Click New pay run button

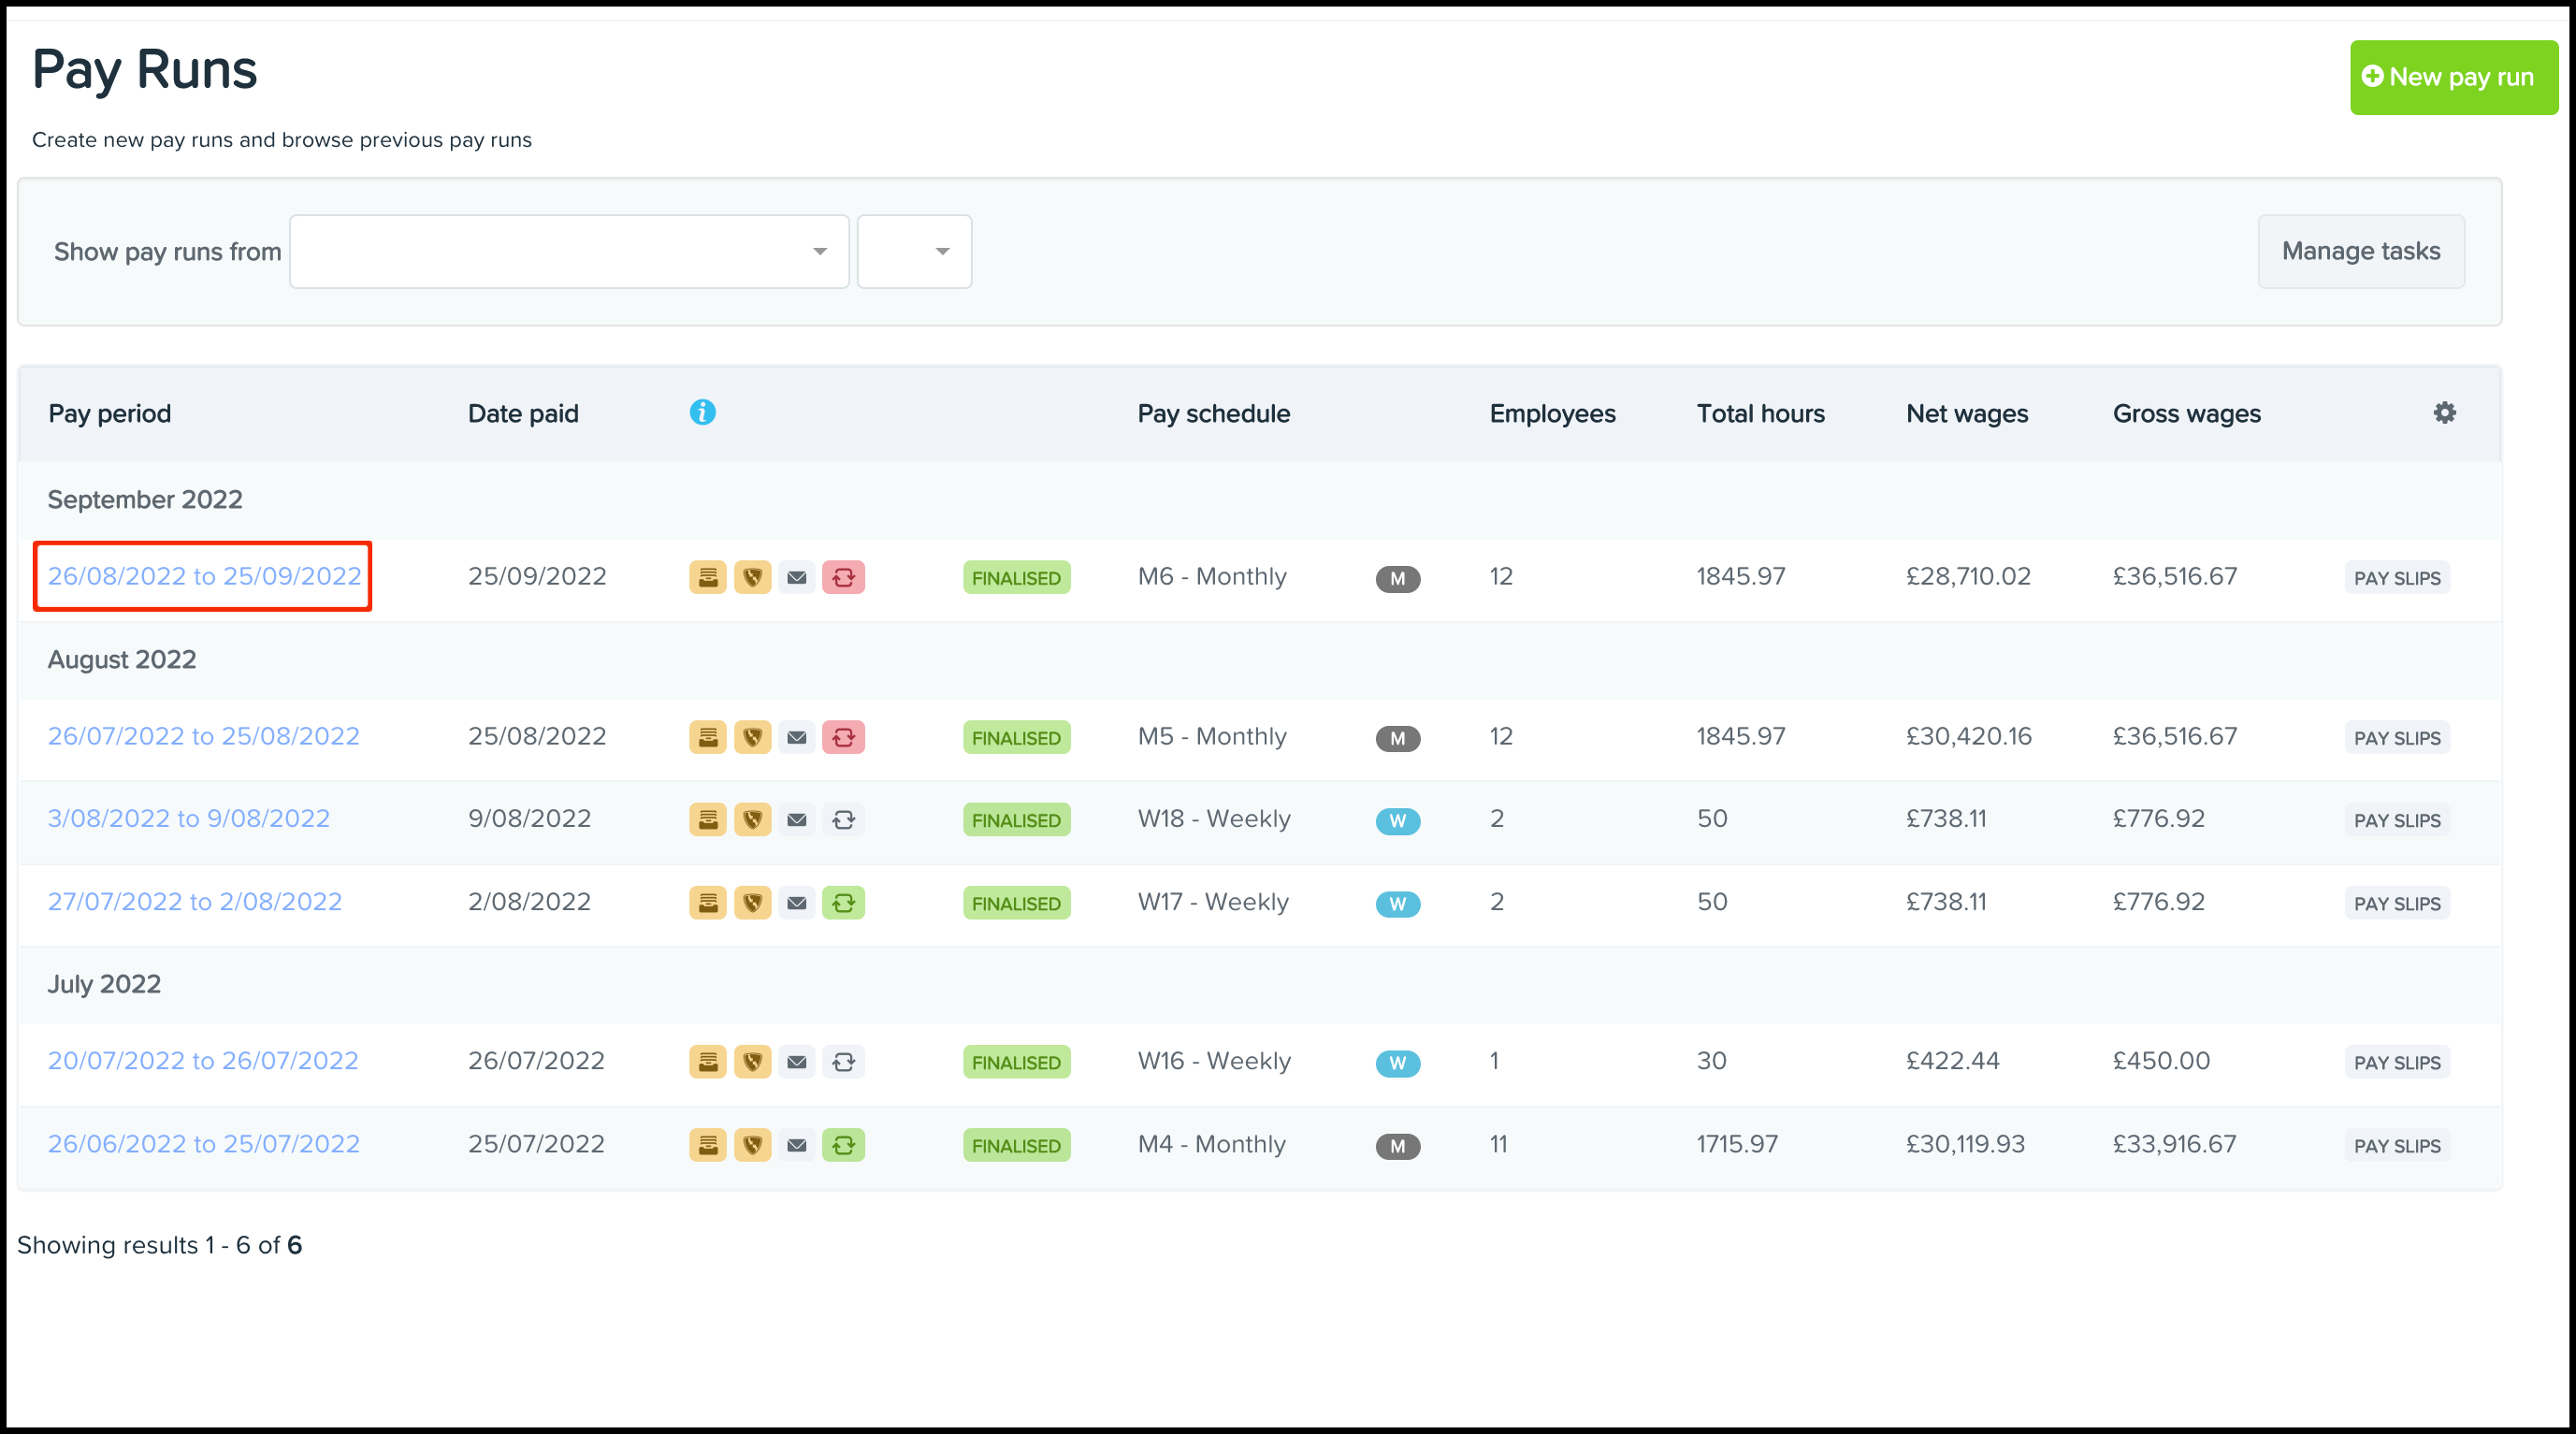tap(2452, 77)
